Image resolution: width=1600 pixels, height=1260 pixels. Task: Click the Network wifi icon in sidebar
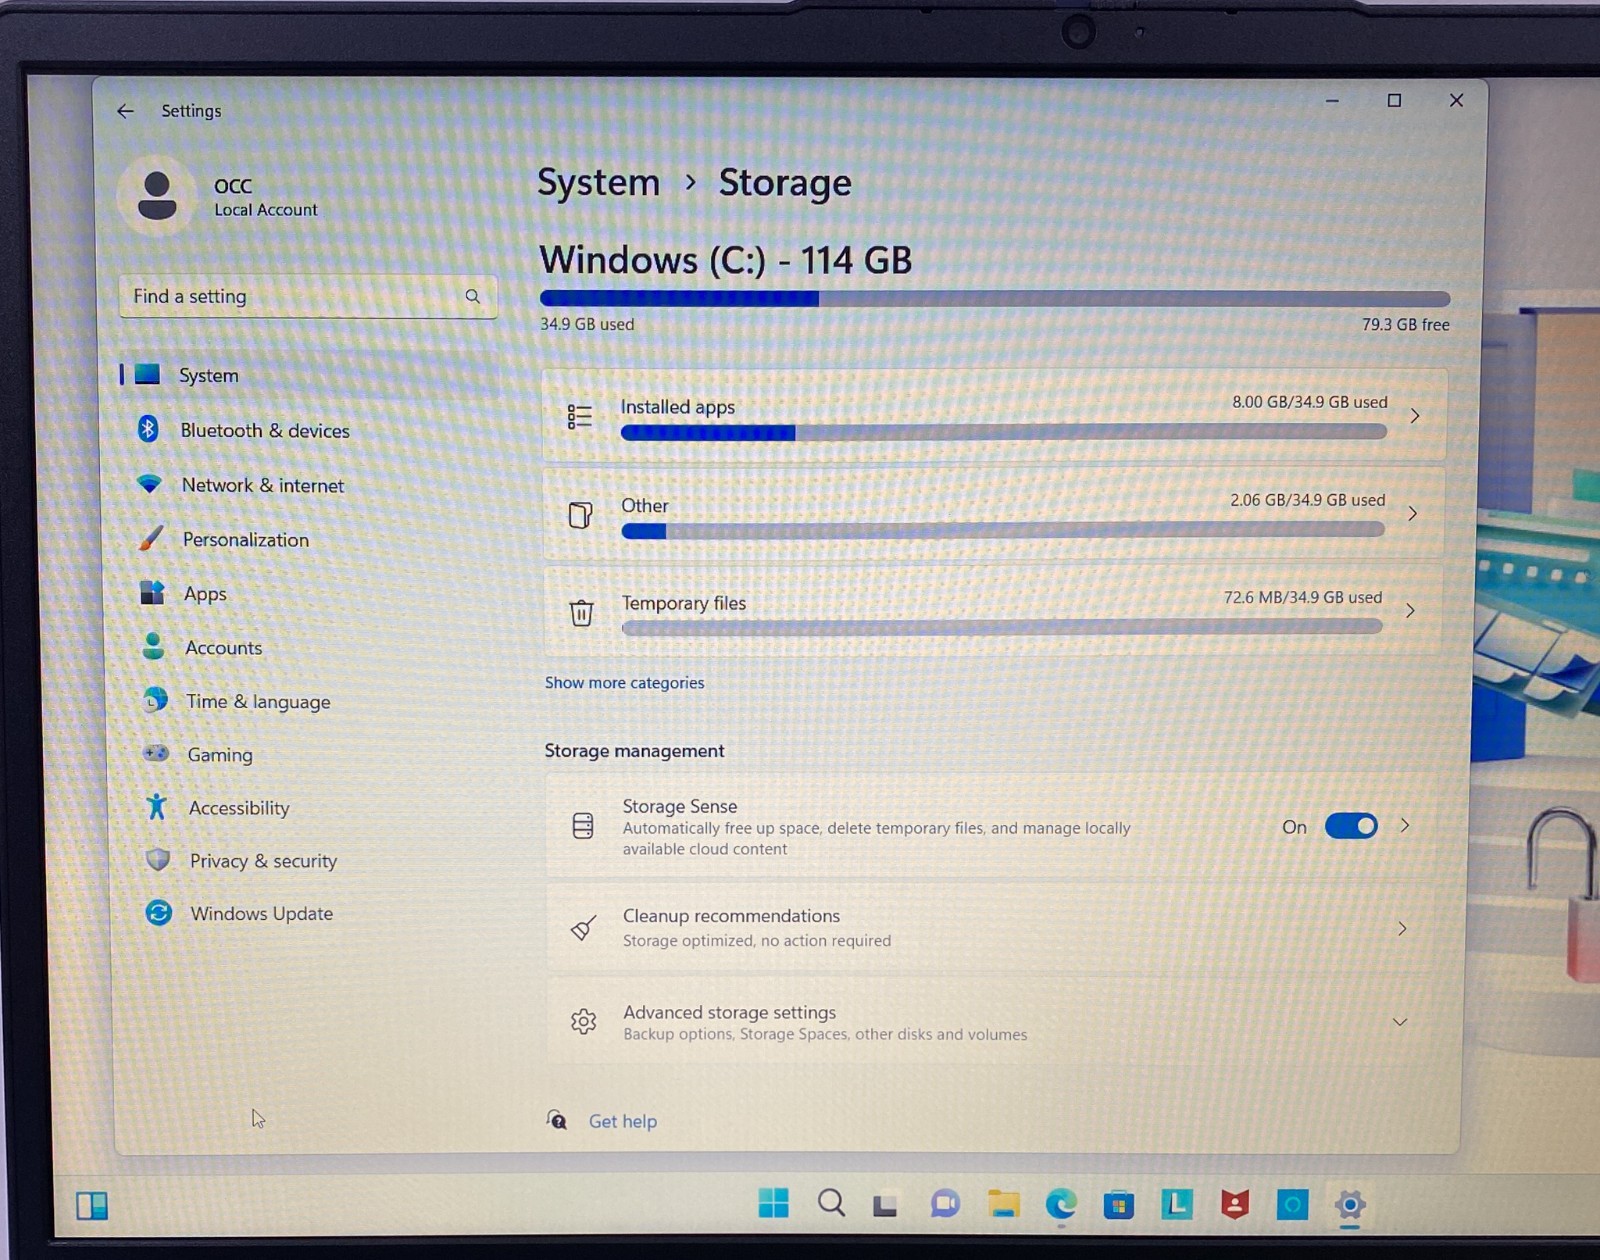coord(150,484)
